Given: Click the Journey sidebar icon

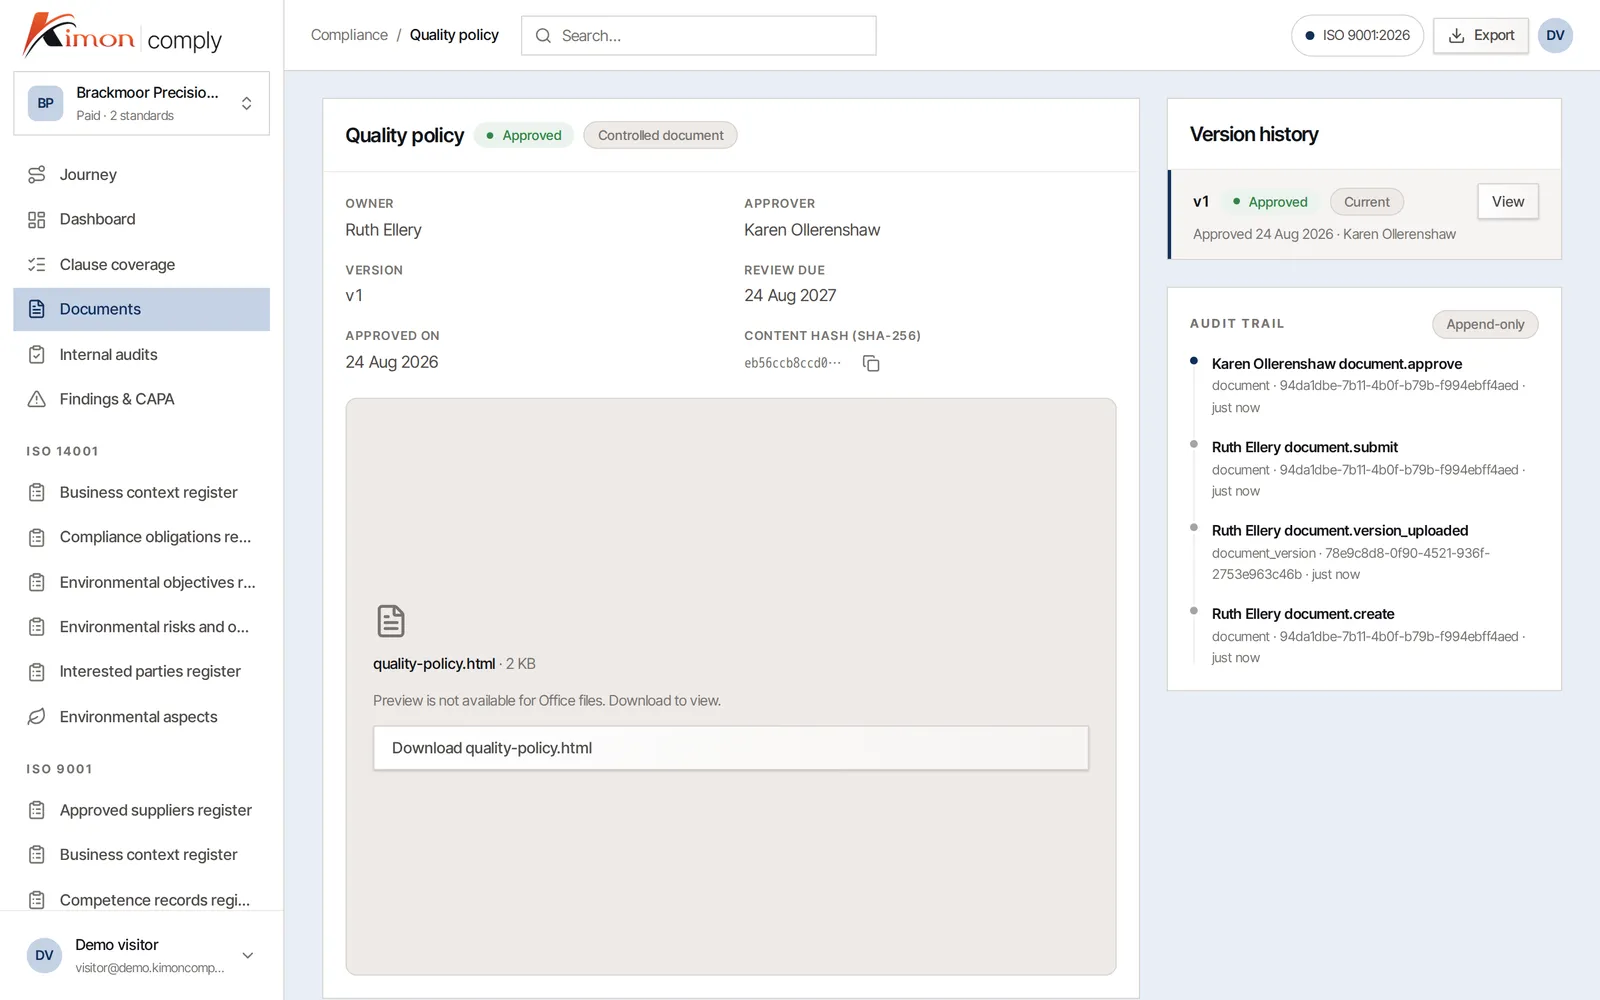Looking at the screenshot, I should click(x=37, y=175).
